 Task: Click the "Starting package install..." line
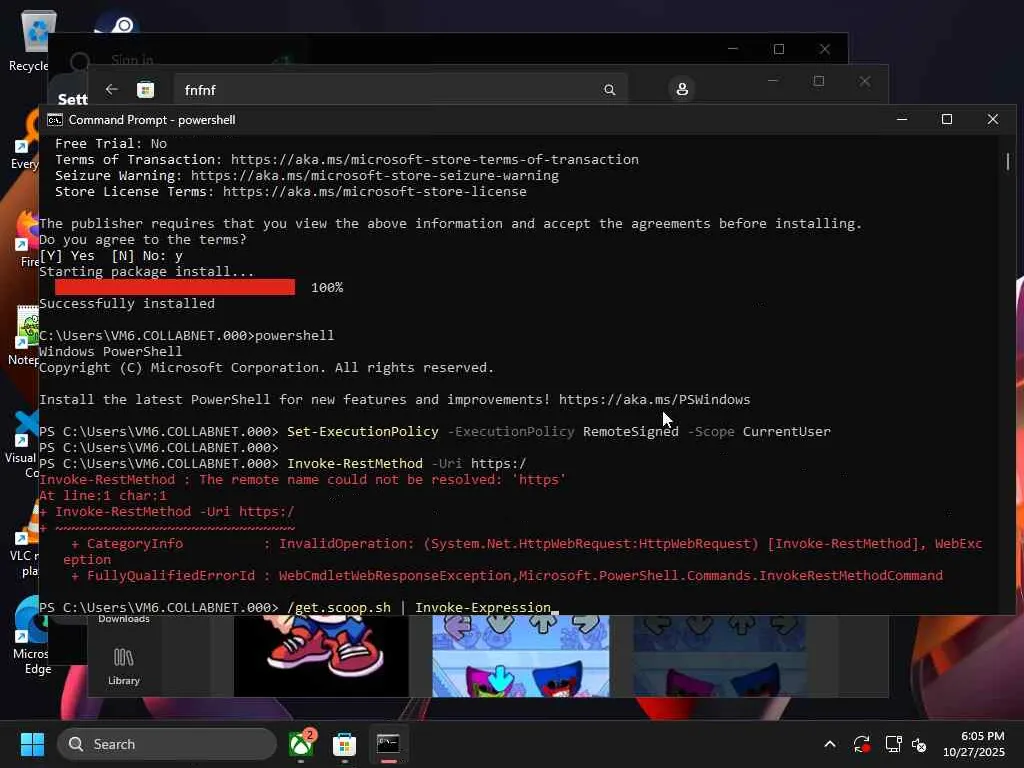pos(146,272)
